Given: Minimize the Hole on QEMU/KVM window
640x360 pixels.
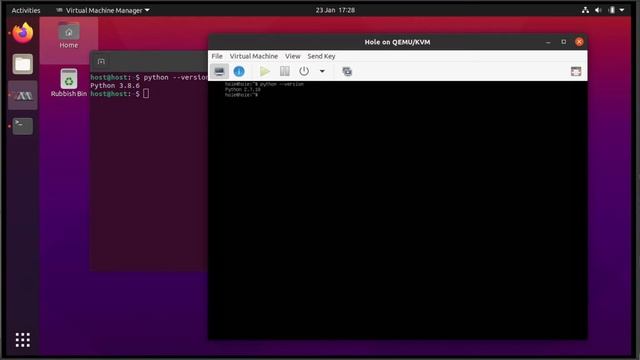Looking at the screenshot, I should click(x=548, y=42).
